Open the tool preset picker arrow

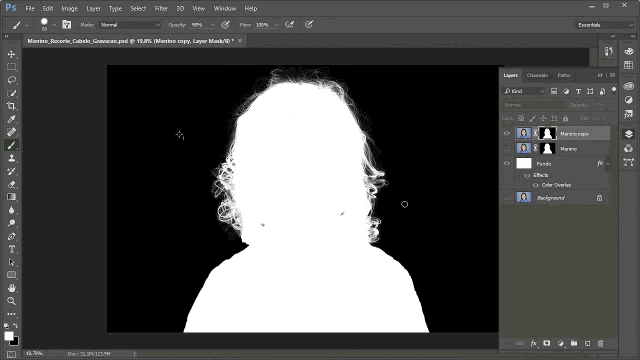[x=27, y=25]
